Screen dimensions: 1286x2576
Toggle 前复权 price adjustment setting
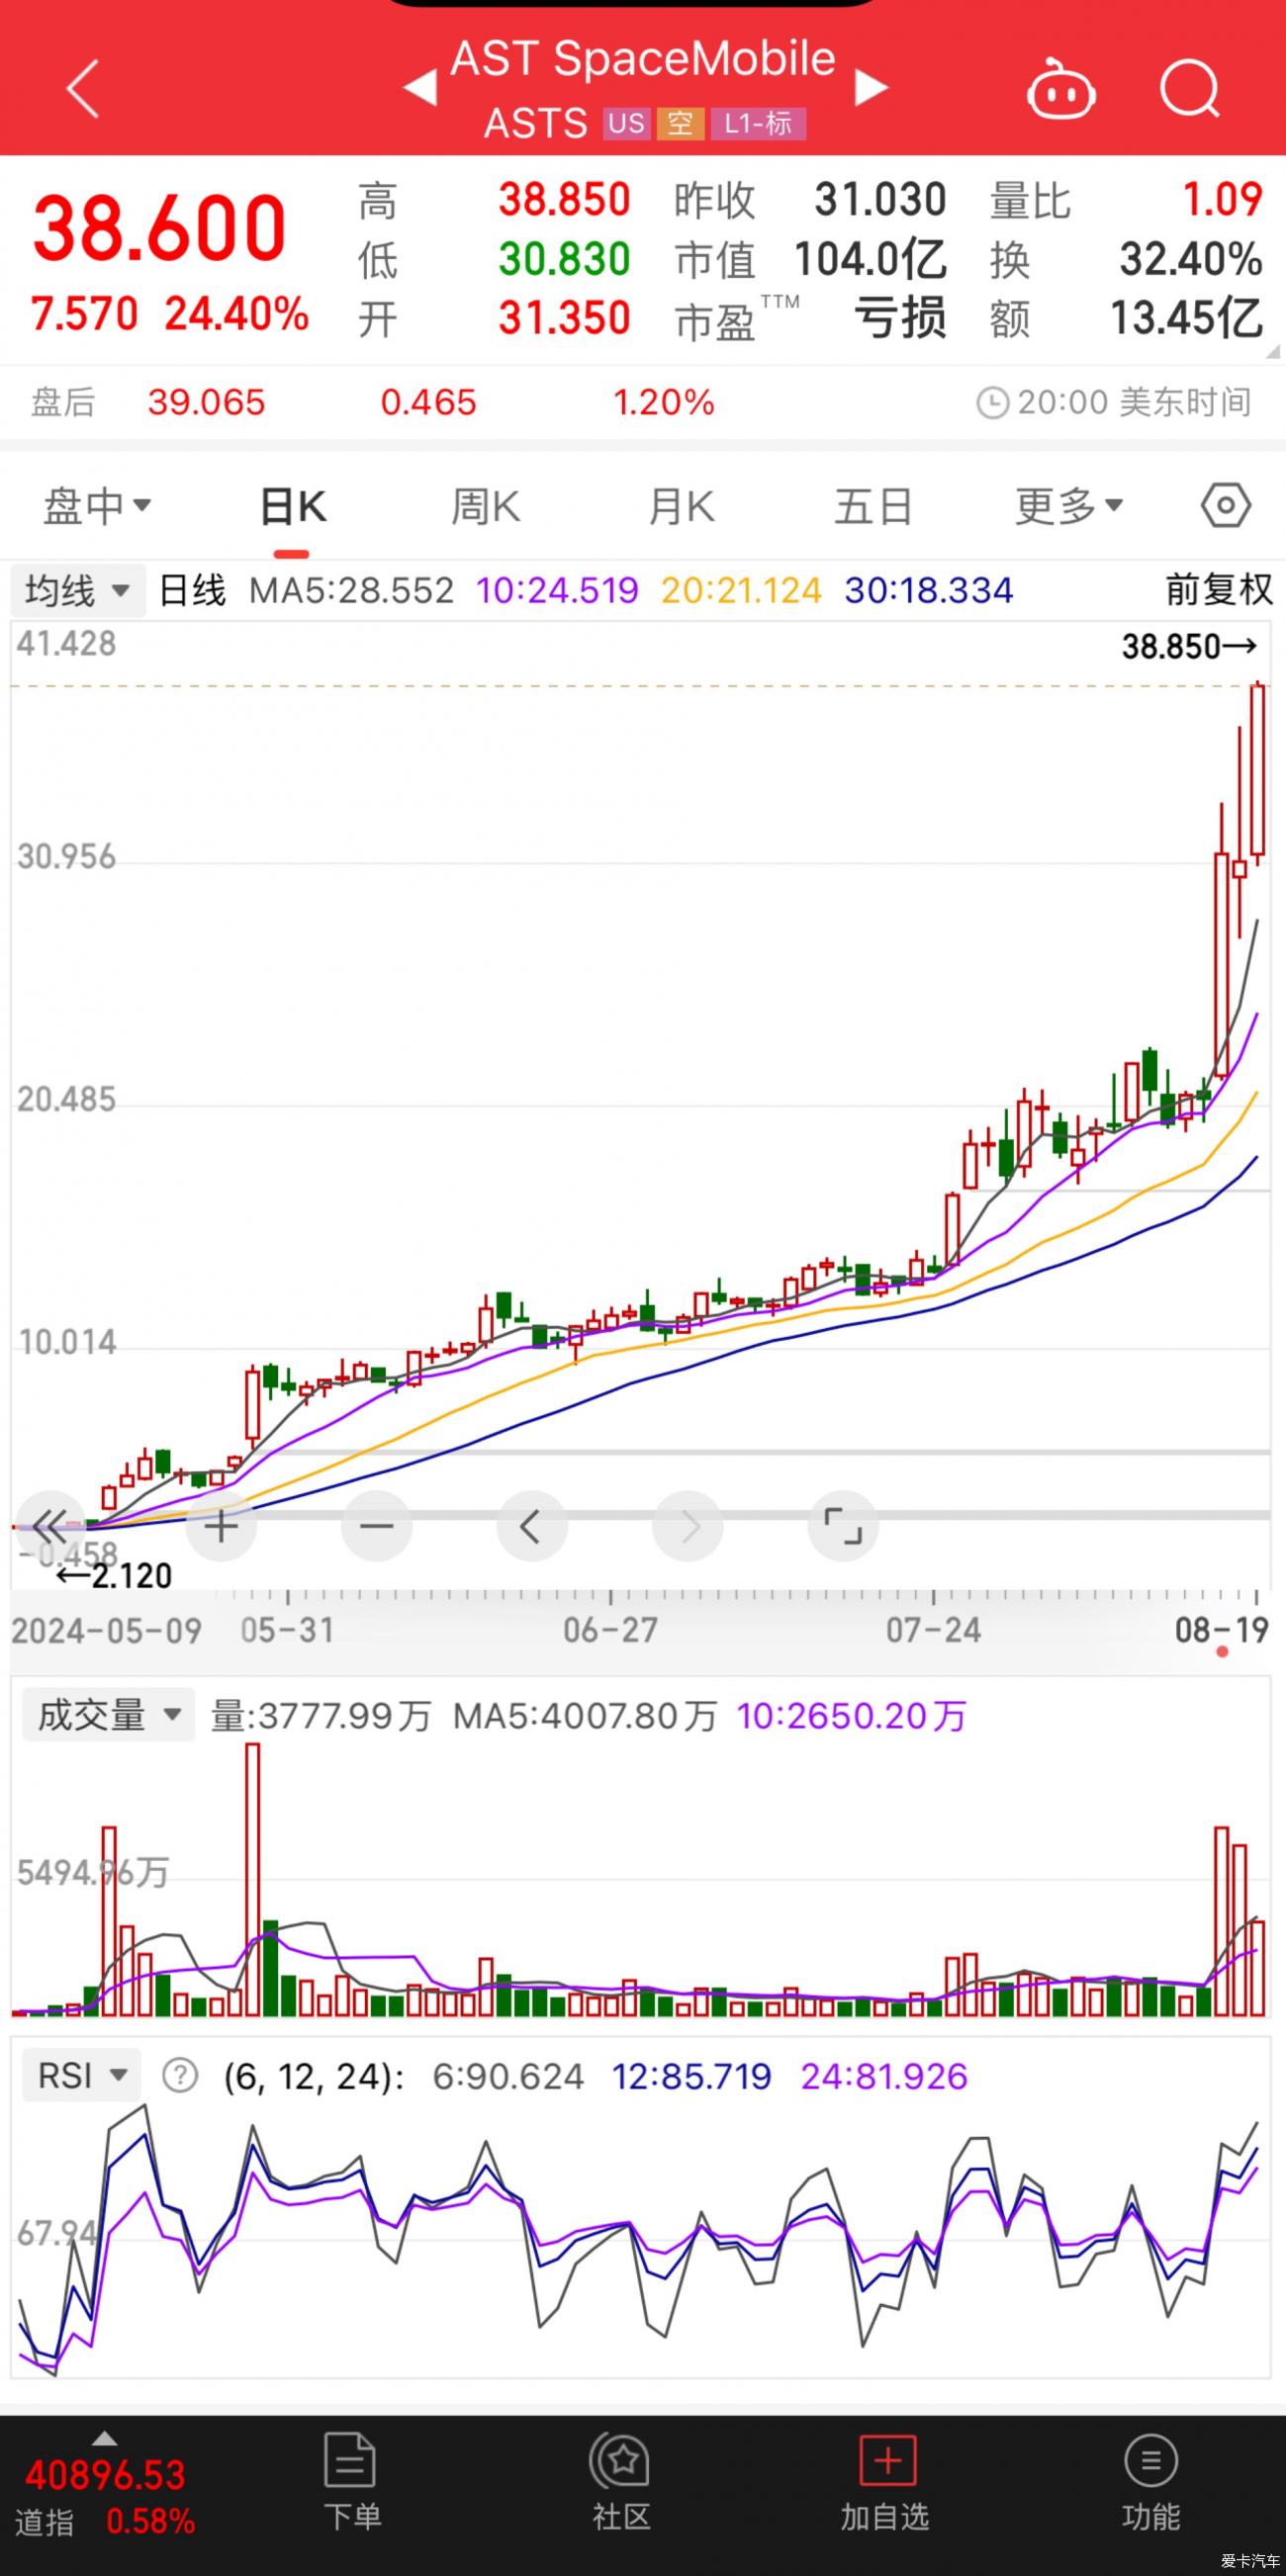[1218, 590]
